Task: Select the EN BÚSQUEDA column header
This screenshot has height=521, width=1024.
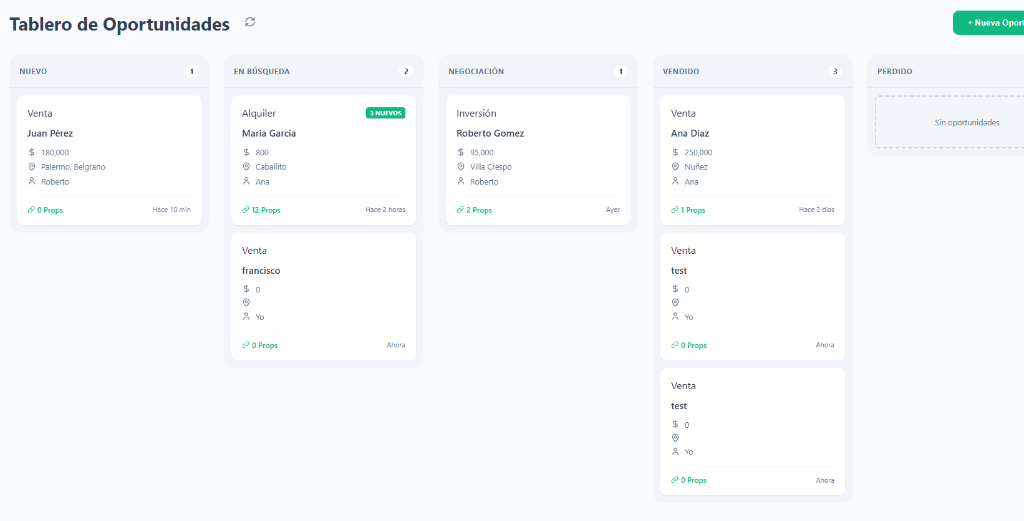Action: 261,72
